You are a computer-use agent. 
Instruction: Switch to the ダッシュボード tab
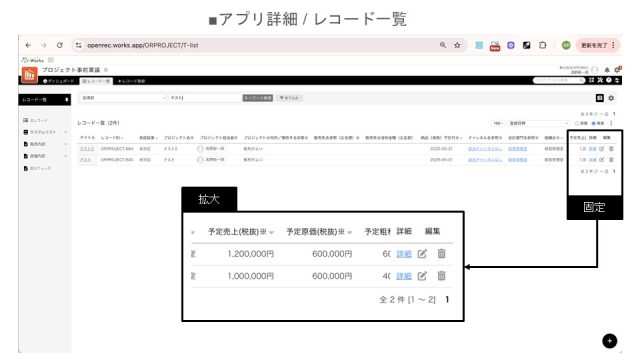[x=58, y=81]
